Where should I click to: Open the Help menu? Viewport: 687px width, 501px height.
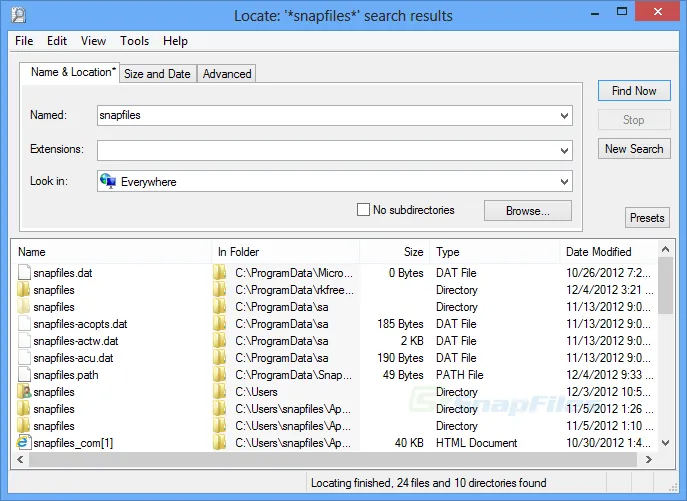(175, 41)
